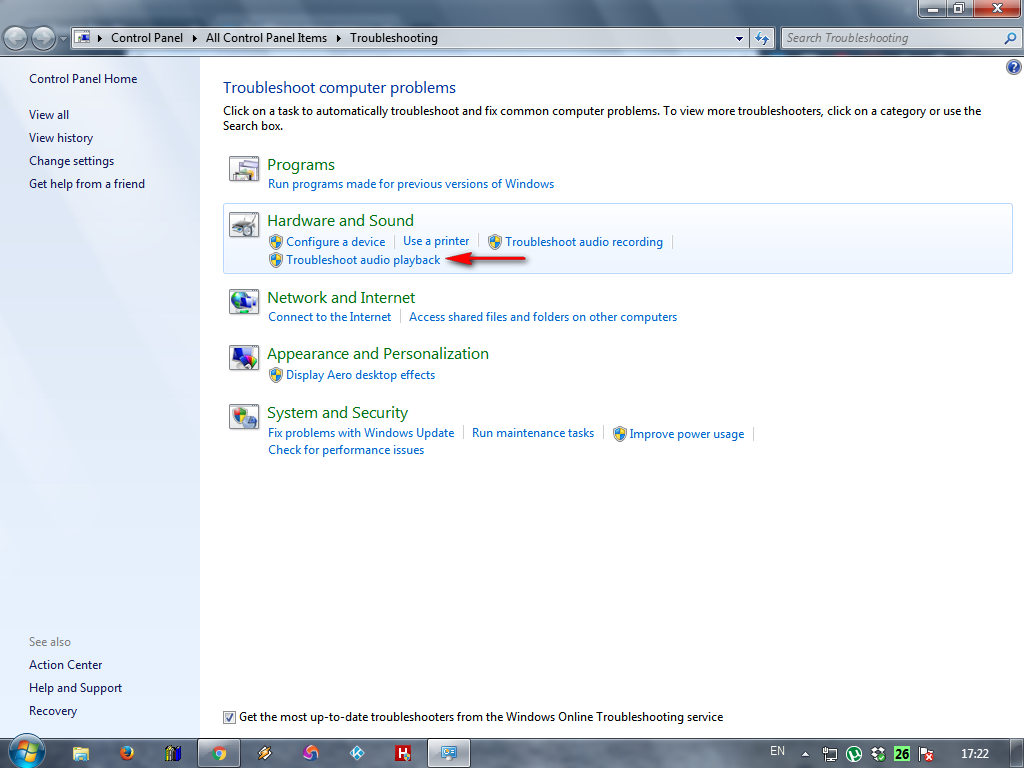Viewport: 1024px width, 768px height.
Task: Click the Control Panel icon in address bar
Action: (82, 38)
